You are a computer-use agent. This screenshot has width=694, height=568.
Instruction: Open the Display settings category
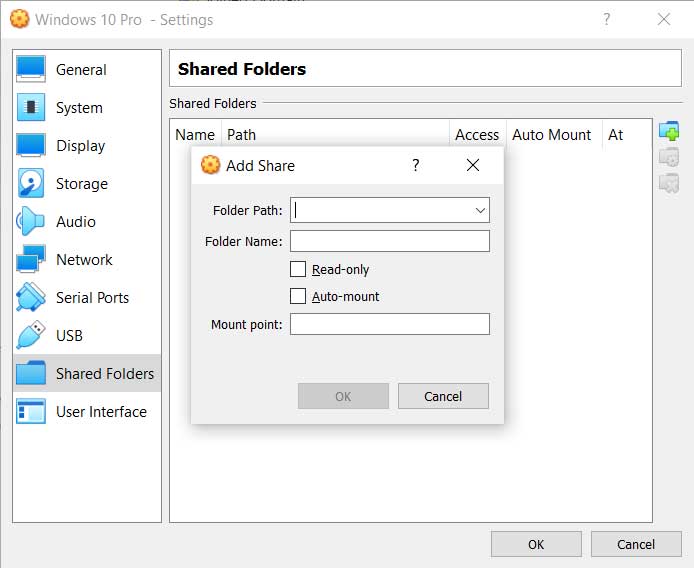tap(87, 146)
